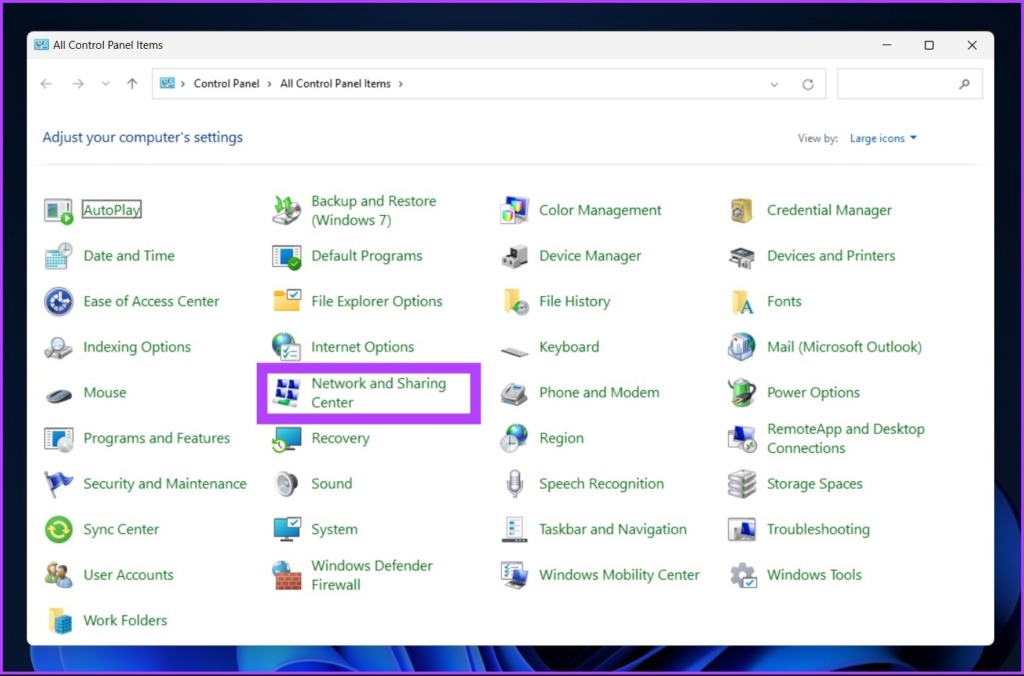Click the Credential Manager icon
The image size is (1024, 676).
[x=742, y=211]
